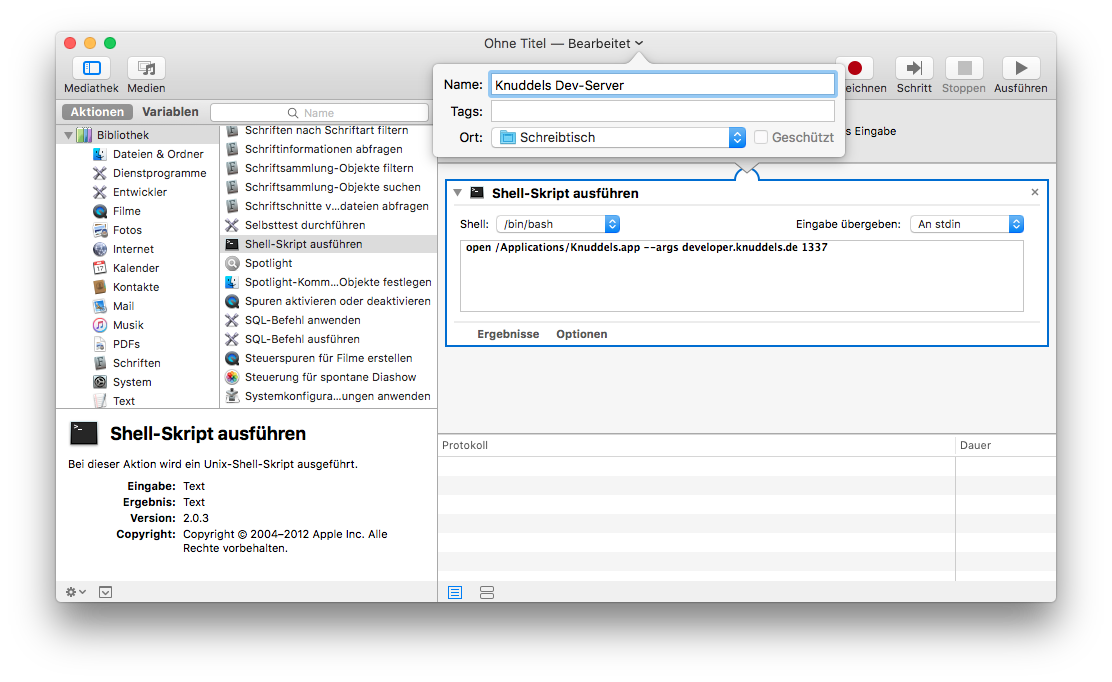Click the Protokoll column header
Screen dimensions: 1112x682
tap(696, 445)
